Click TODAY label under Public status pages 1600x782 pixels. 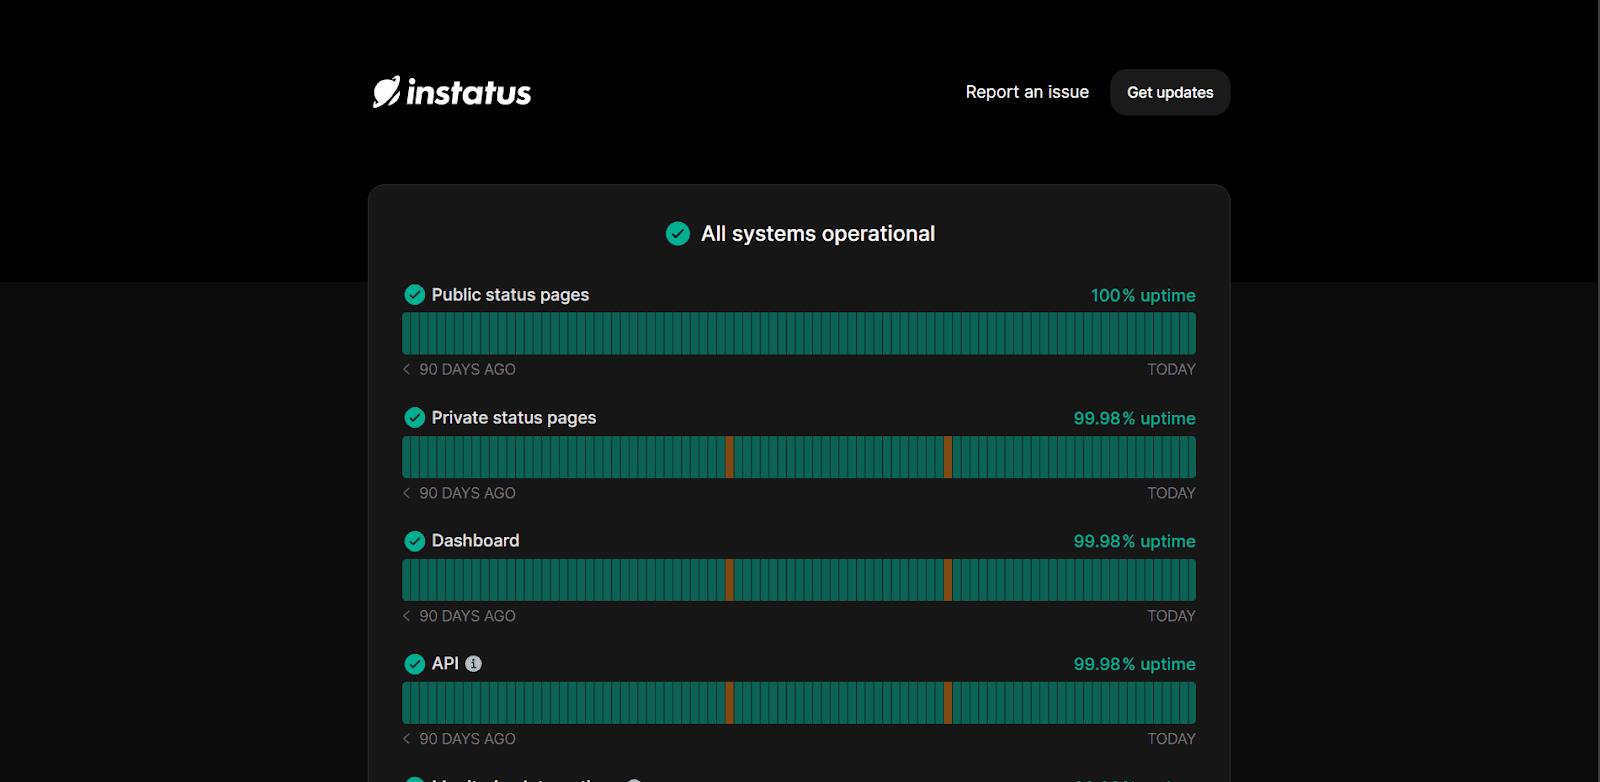1171,370
